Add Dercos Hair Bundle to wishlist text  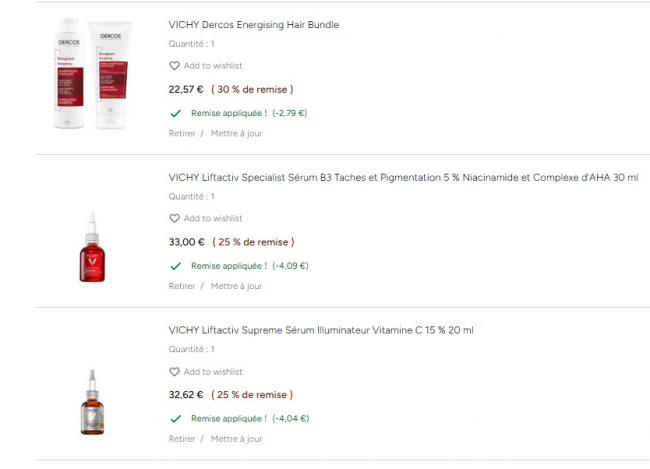tap(213, 66)
